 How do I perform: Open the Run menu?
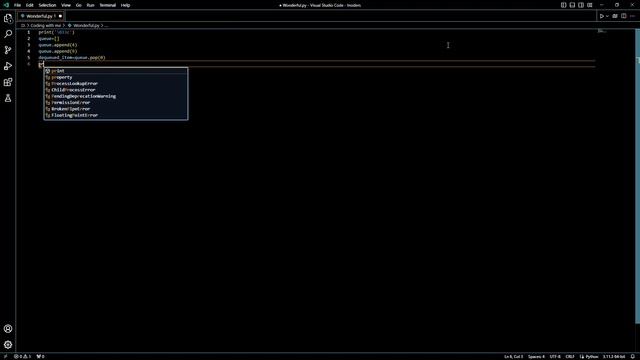[x=90, y=5]
